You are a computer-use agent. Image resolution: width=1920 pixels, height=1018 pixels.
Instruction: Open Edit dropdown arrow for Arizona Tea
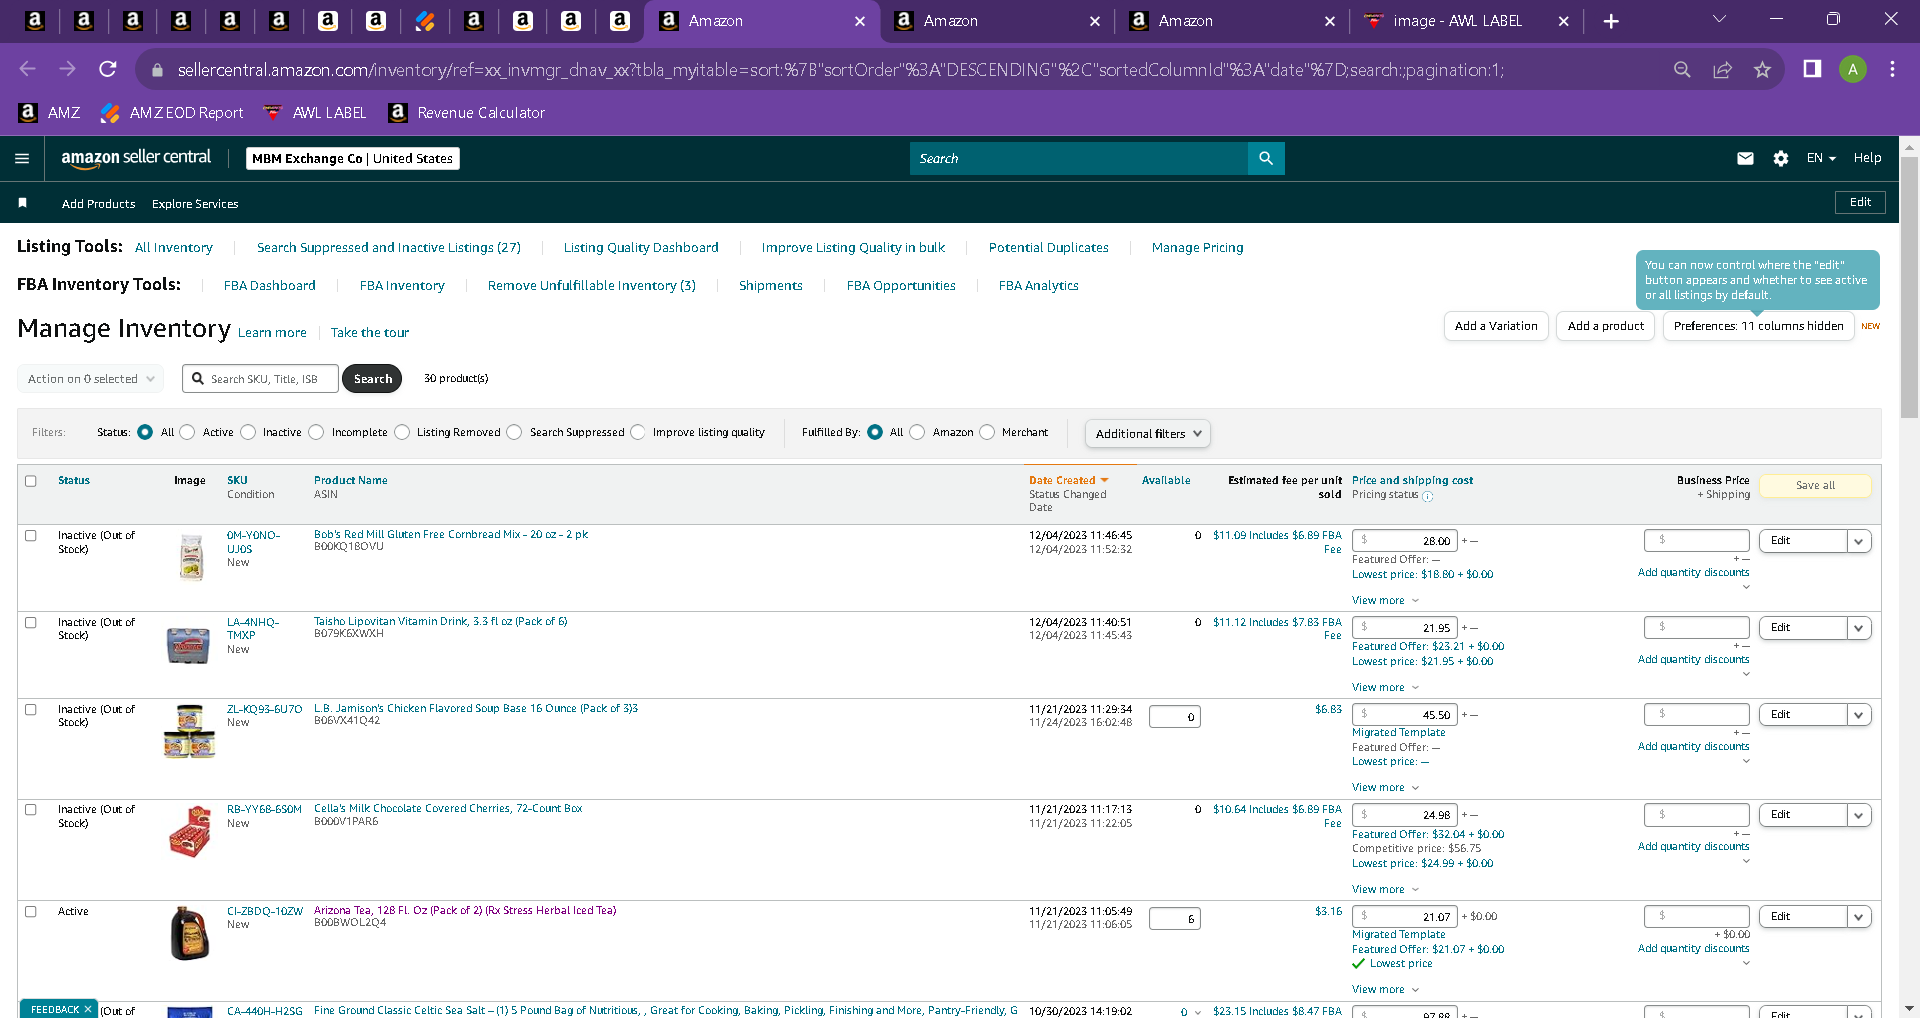(1859, 917)
